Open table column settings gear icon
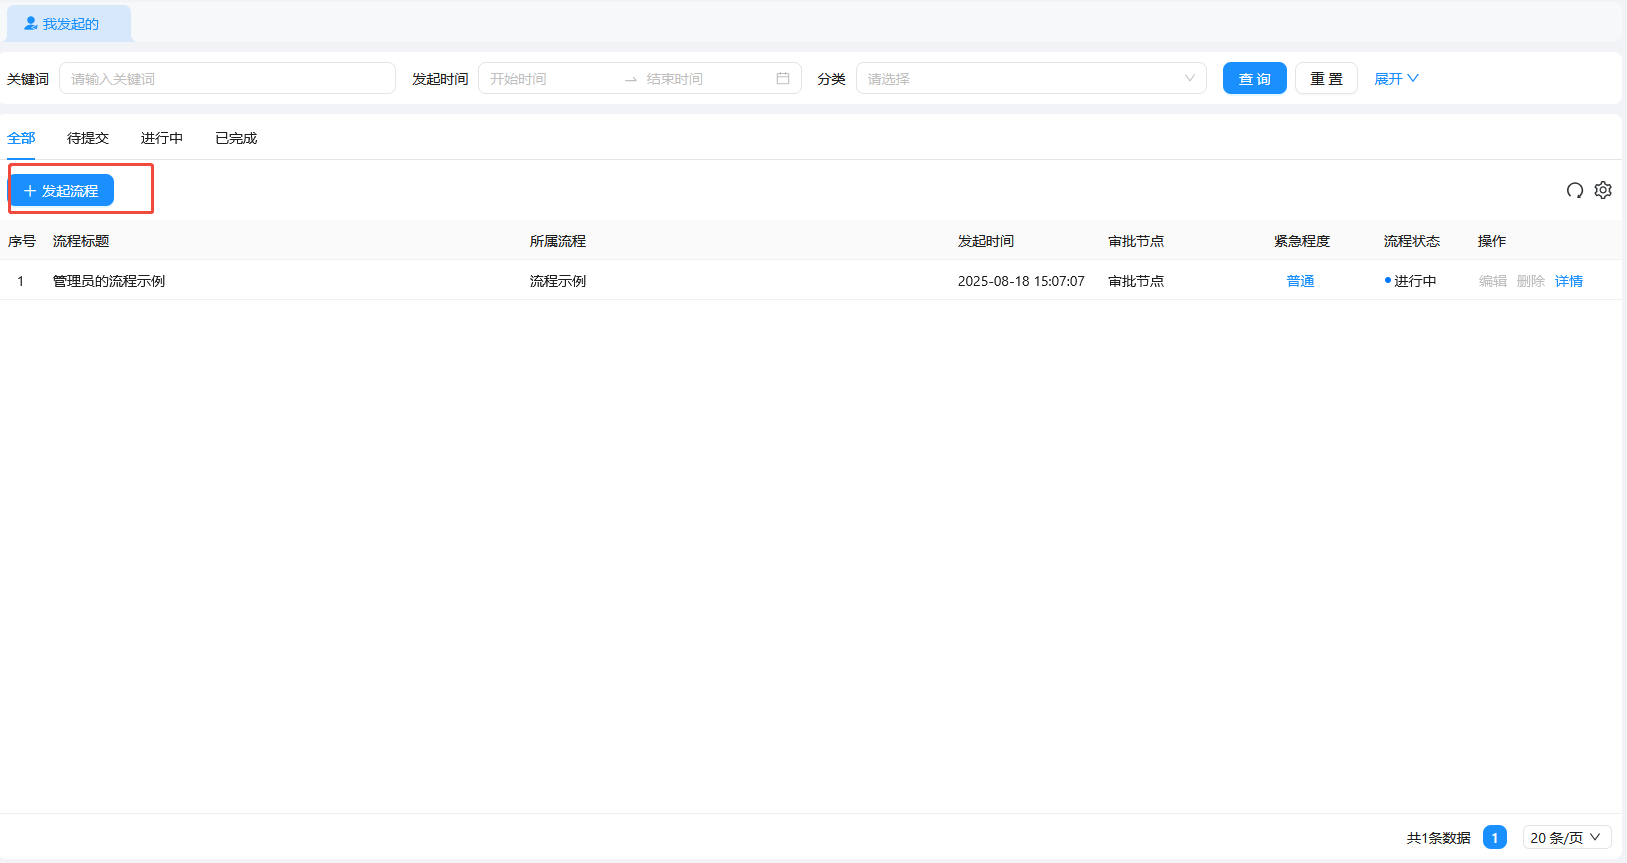This screenshot has height=863, width=1627. click(1603, 190)
